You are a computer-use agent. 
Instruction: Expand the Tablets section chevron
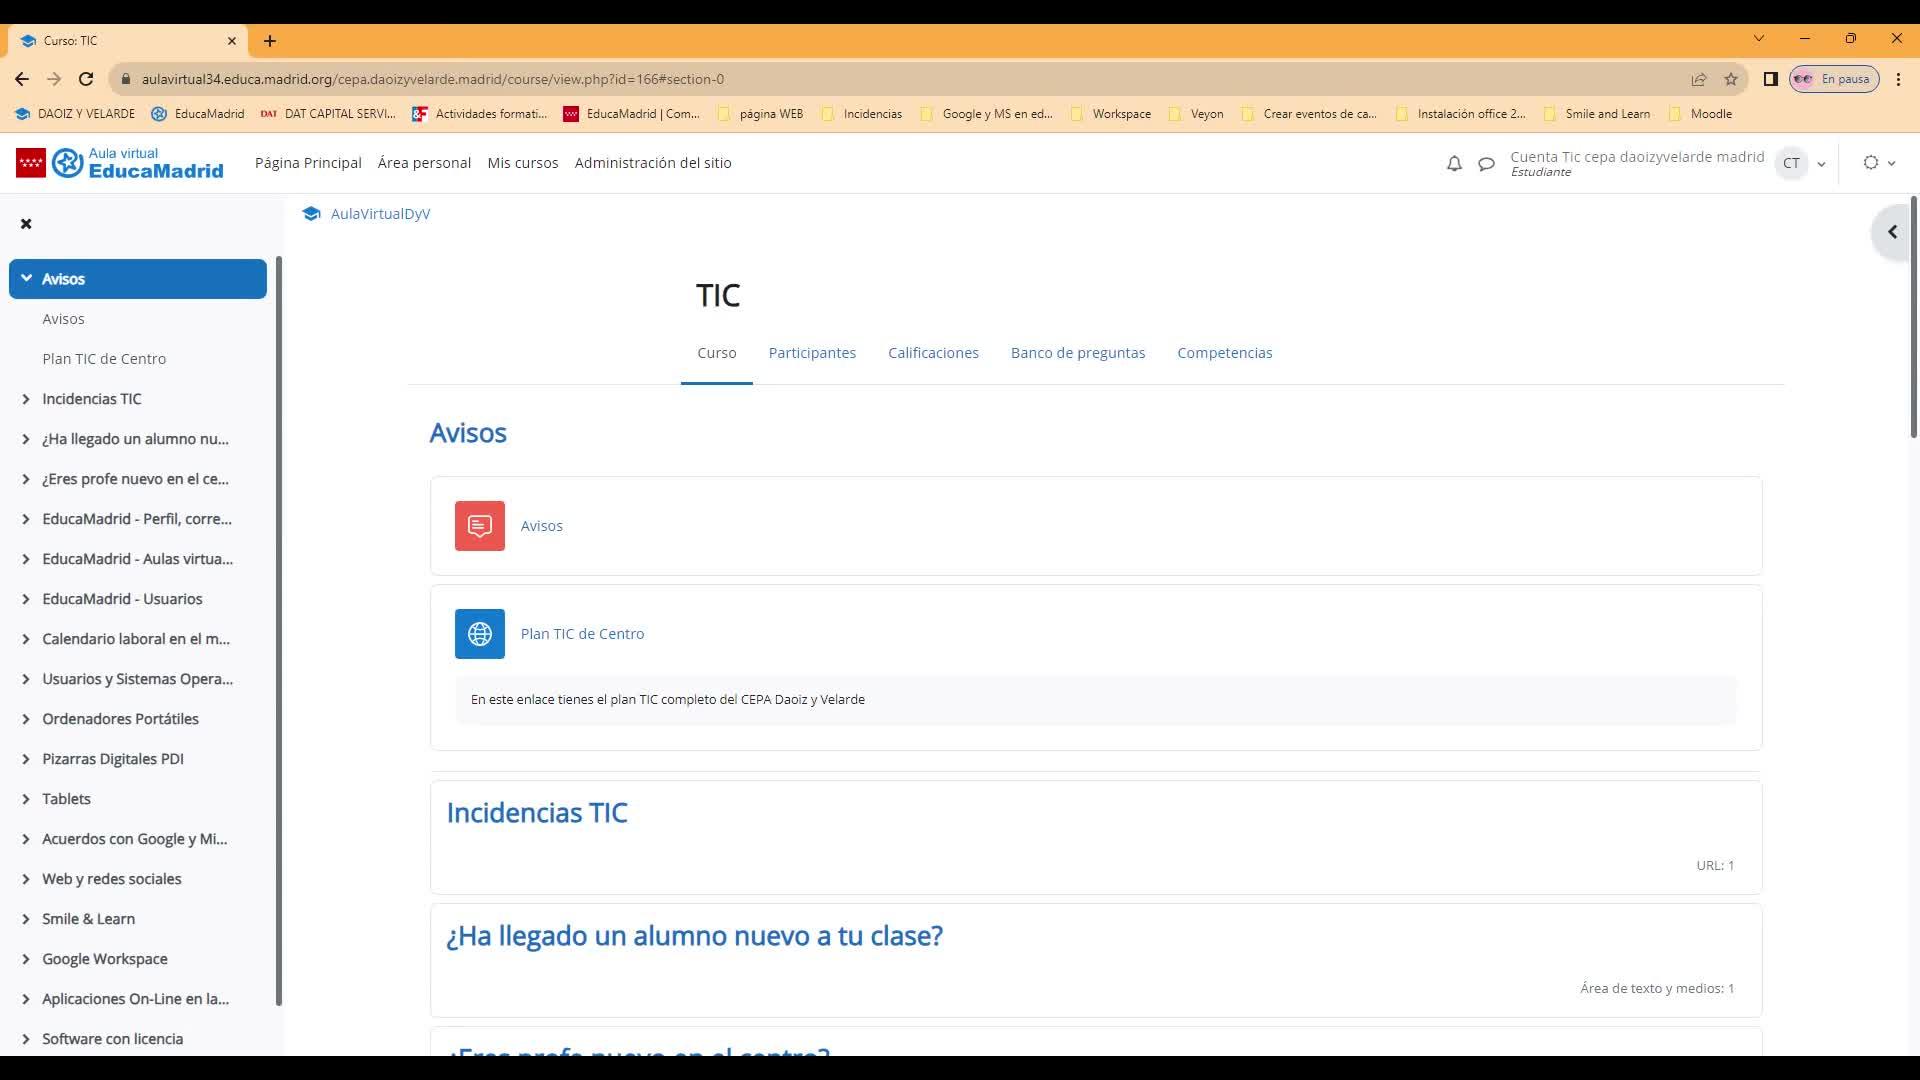pyautogui.click(x=26, y=799)
